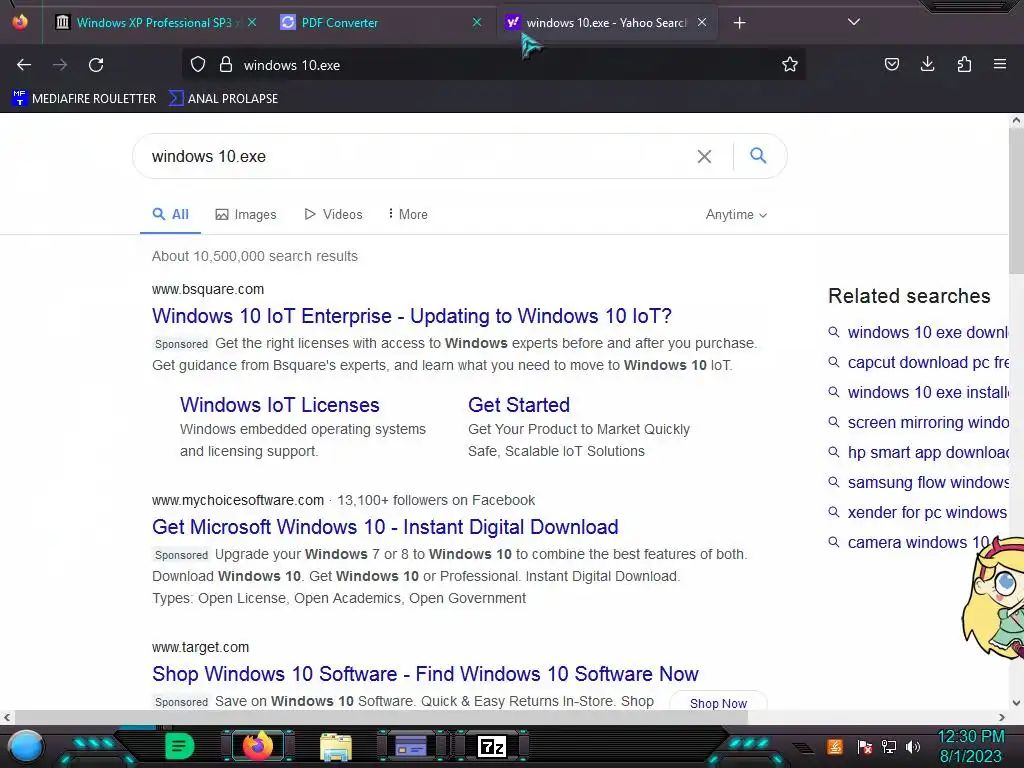Open MEDIAFIRE ROULETTER bookmark
The image size is (1024, 768).
click(84, 99)
